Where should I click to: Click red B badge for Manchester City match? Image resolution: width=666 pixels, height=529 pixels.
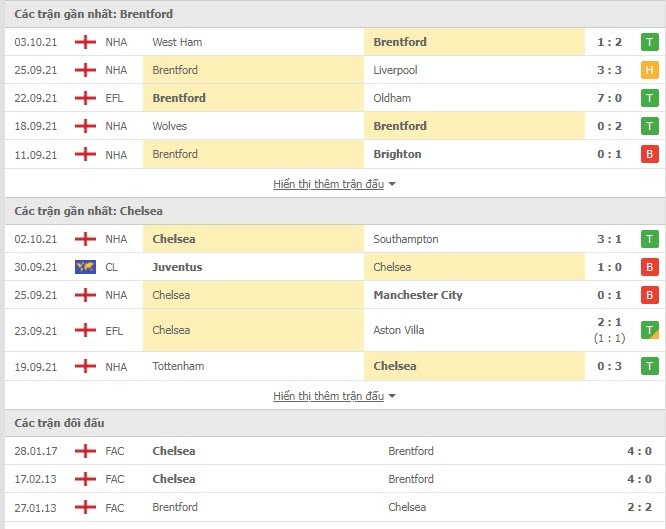(x=649, y=295)
